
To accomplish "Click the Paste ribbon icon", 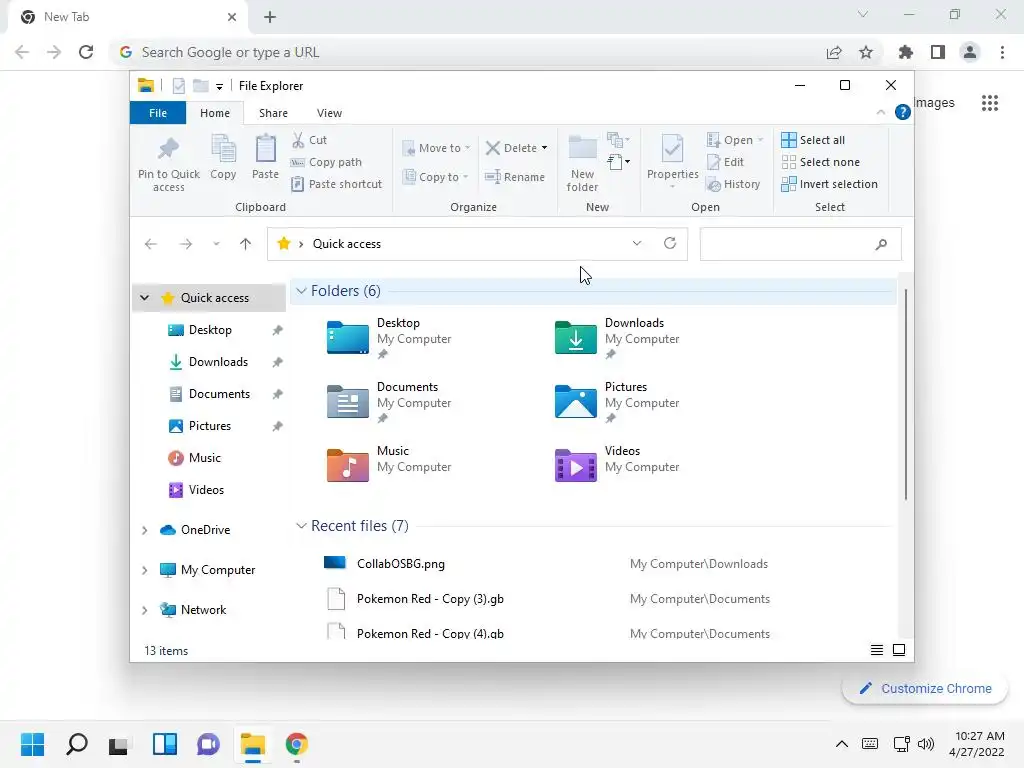I will [x=265, y=149].
